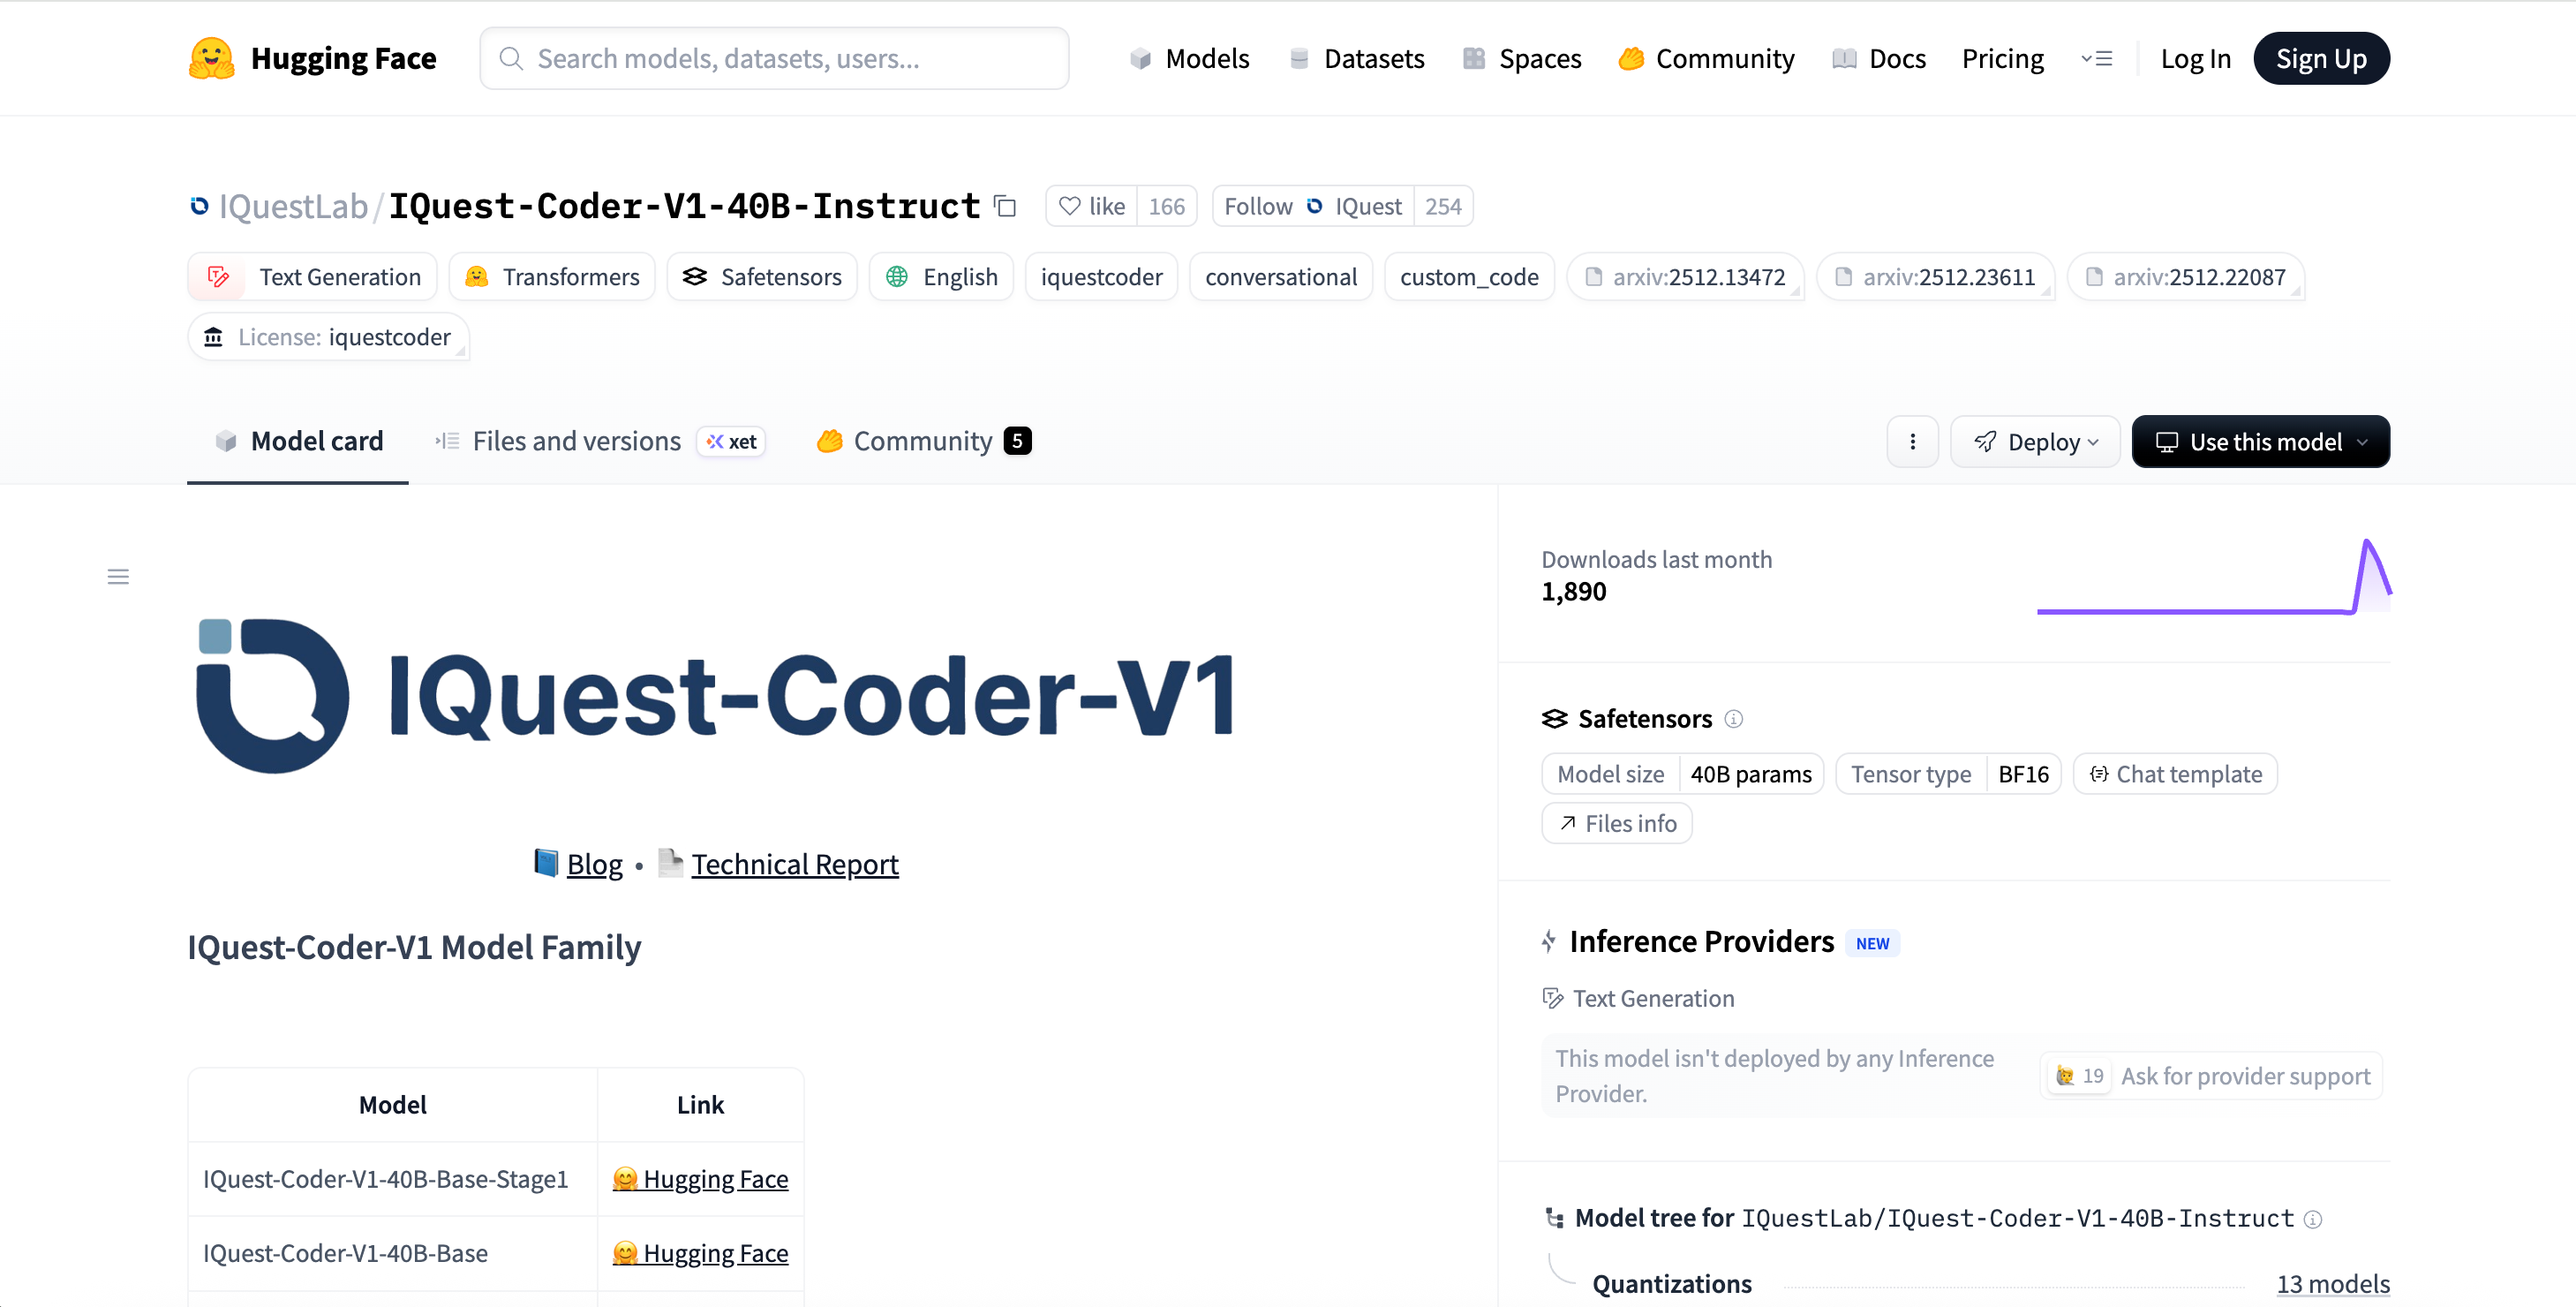
Task: Click the Safetensors info icon
Action: point(1735,719)
